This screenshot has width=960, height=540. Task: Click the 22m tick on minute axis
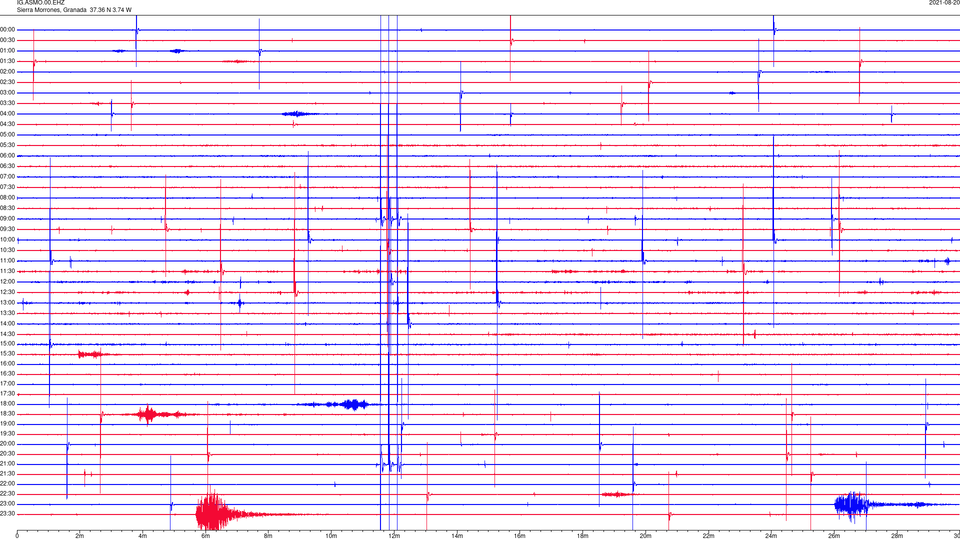click(x=708, y=536)
